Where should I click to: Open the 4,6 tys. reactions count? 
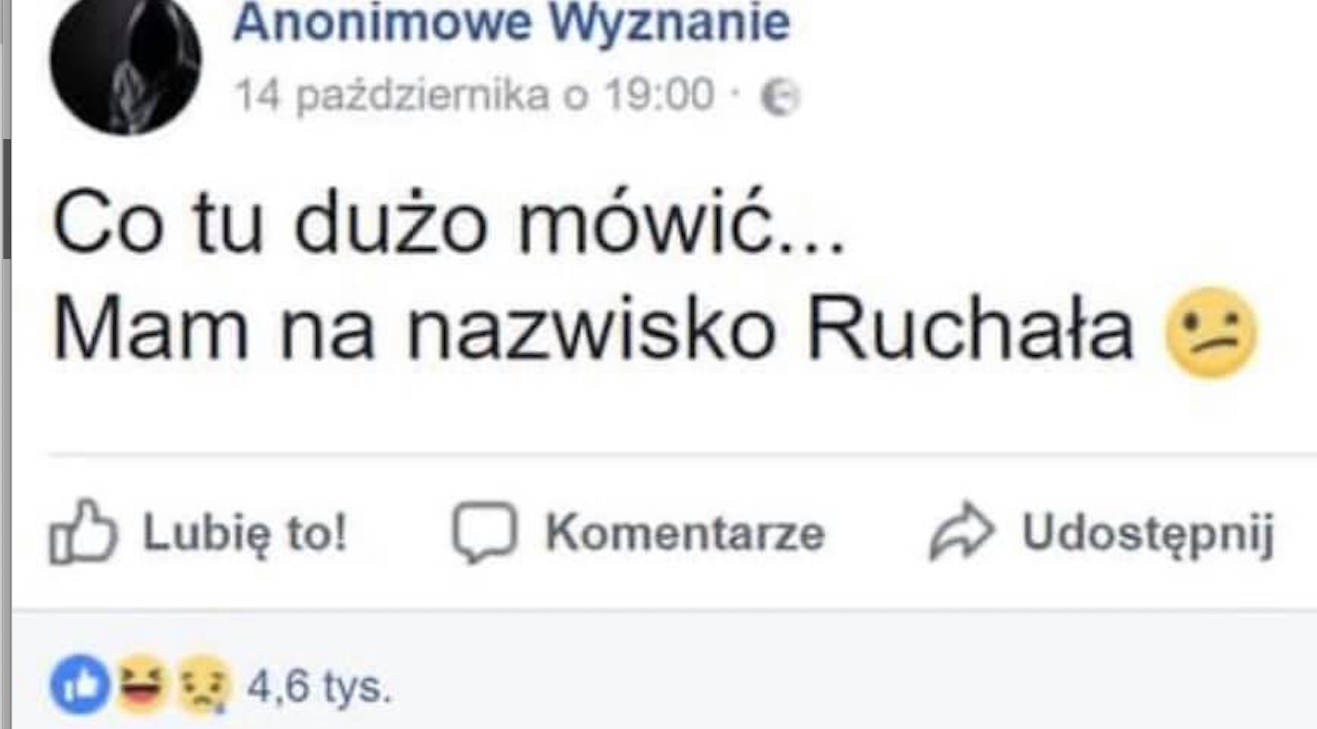317,688
